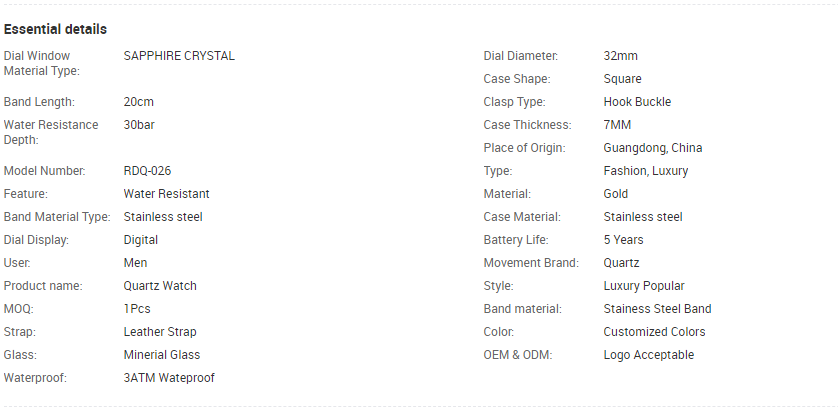Click the Hook Buckle clasp type value

point(637,102)
